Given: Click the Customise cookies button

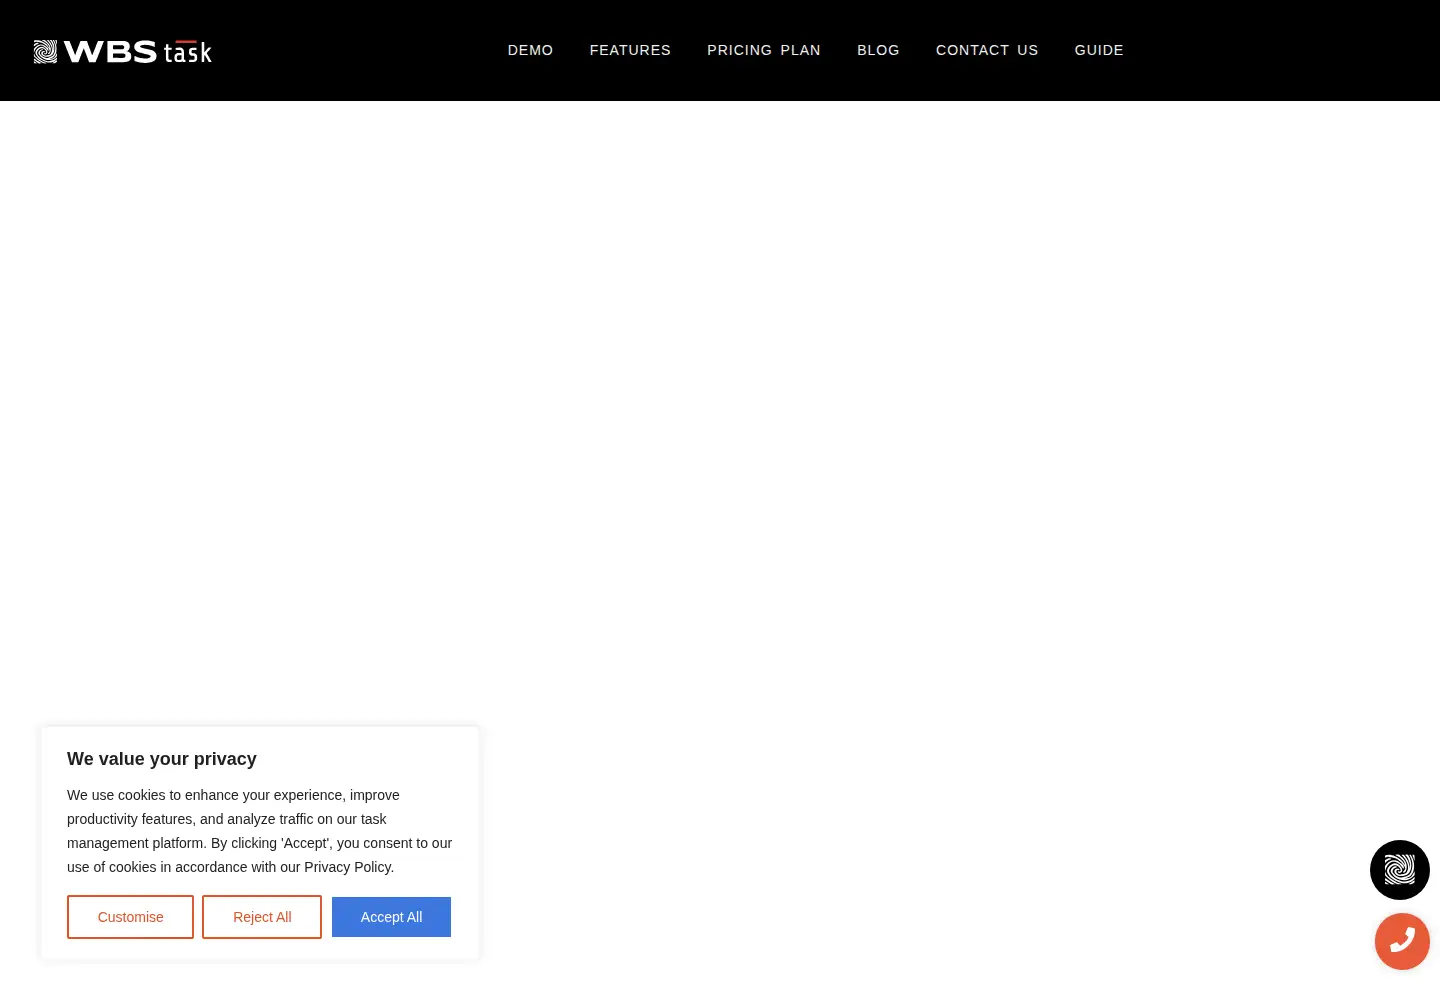Looking at the screenshot, I should 130,917.
